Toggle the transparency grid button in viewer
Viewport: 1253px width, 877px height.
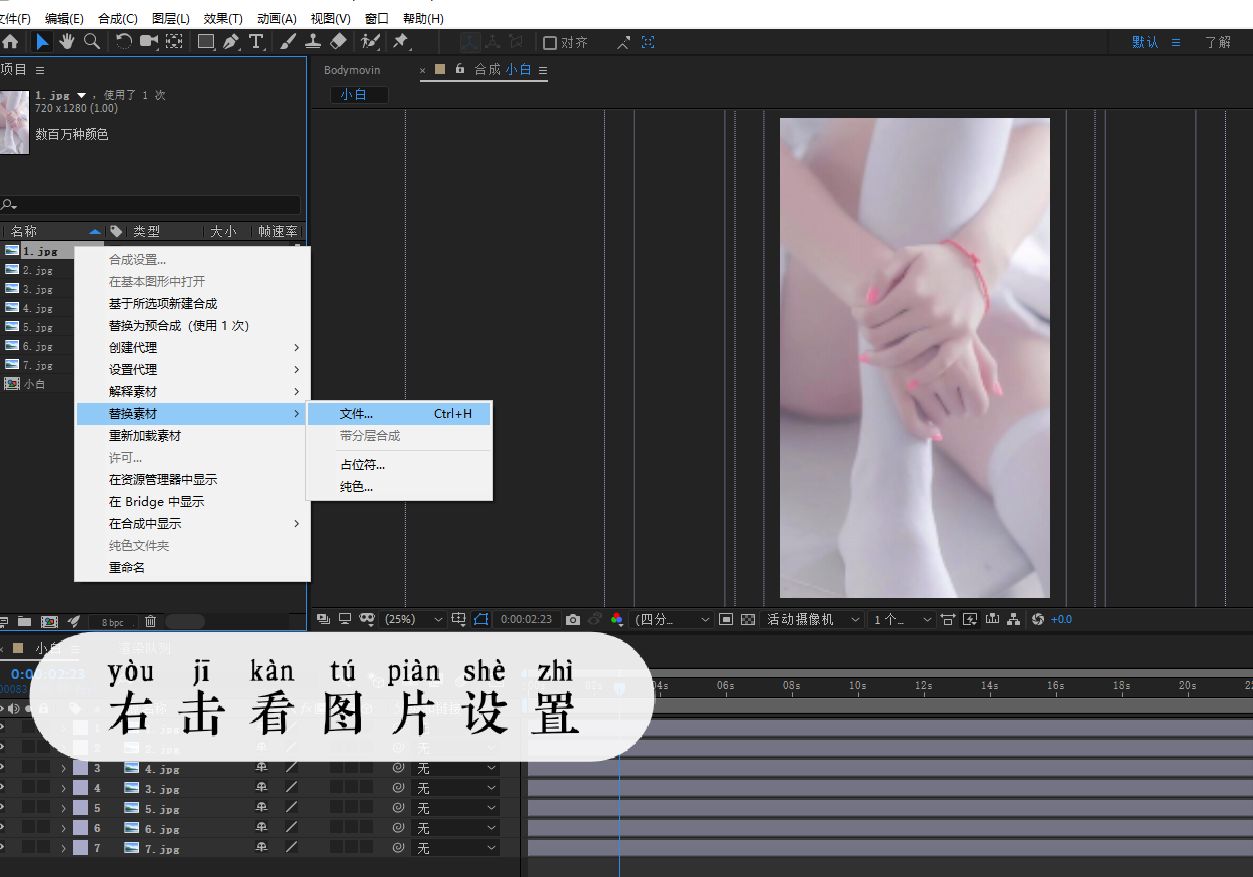(748, 620)
